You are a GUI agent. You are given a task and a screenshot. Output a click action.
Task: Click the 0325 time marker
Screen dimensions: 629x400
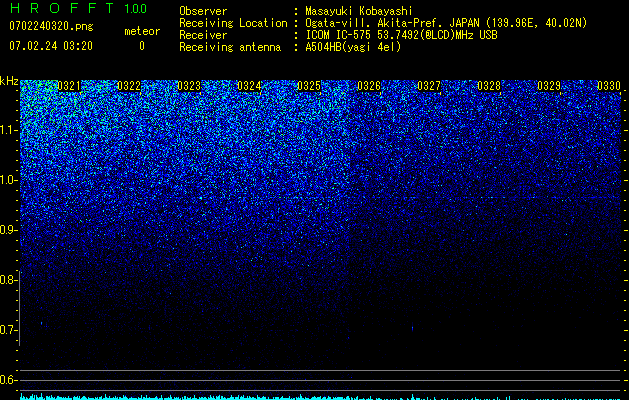[309, 86]
